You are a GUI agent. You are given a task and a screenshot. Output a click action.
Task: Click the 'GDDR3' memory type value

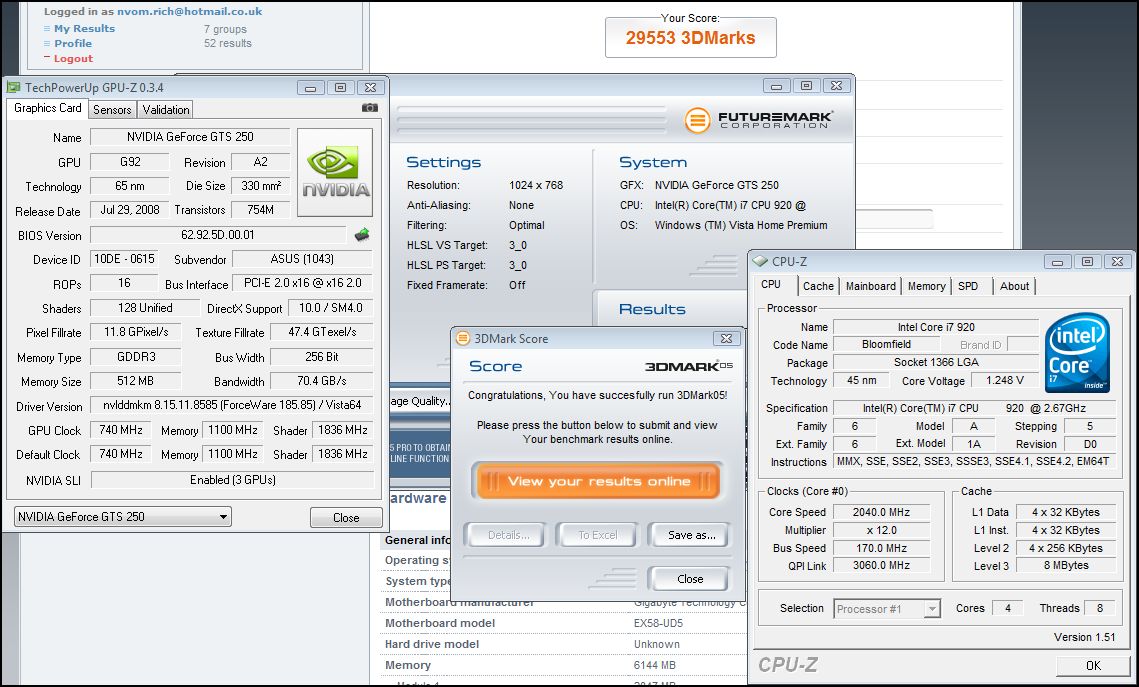tap(136, 357)
